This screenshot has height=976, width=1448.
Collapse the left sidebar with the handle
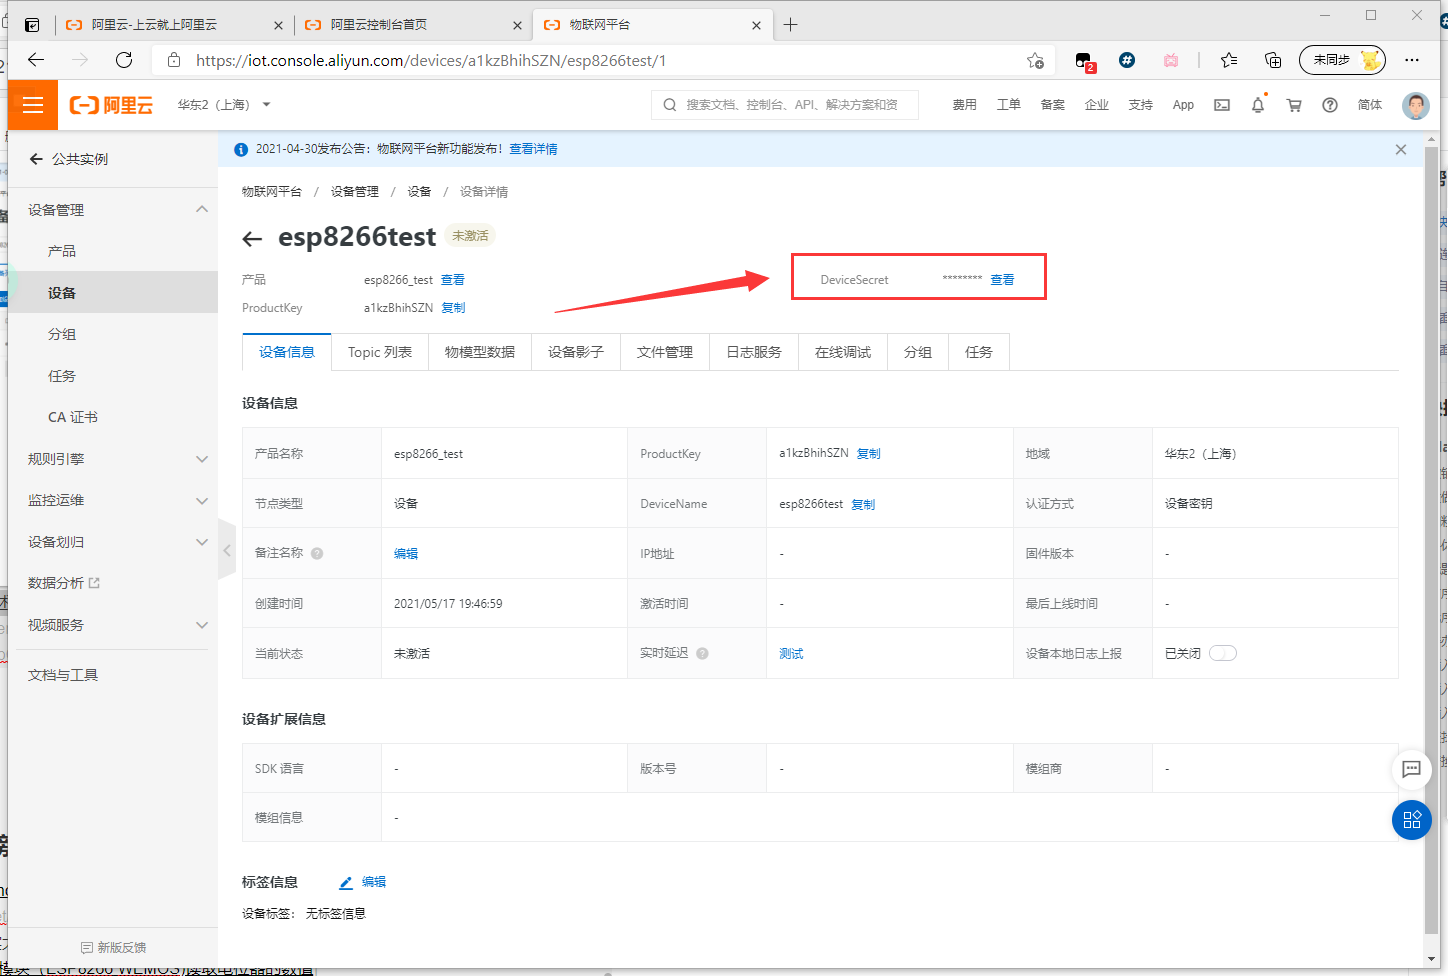227,550
